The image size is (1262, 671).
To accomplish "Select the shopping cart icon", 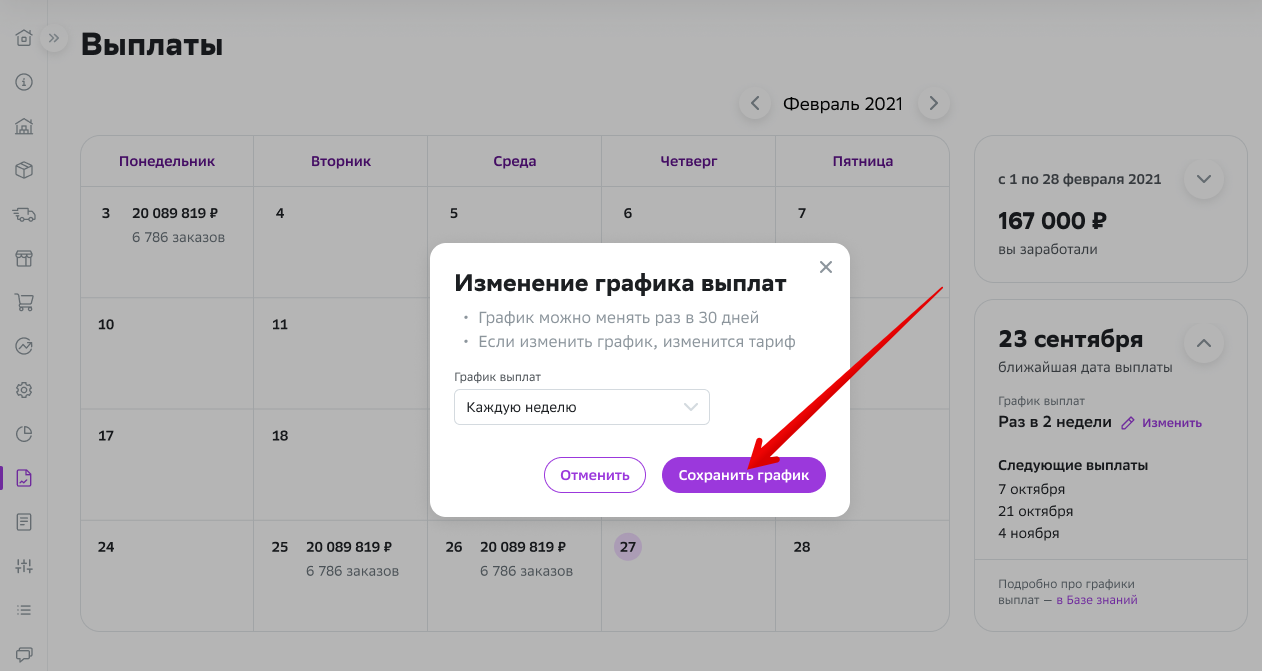I will click(23, 302).
